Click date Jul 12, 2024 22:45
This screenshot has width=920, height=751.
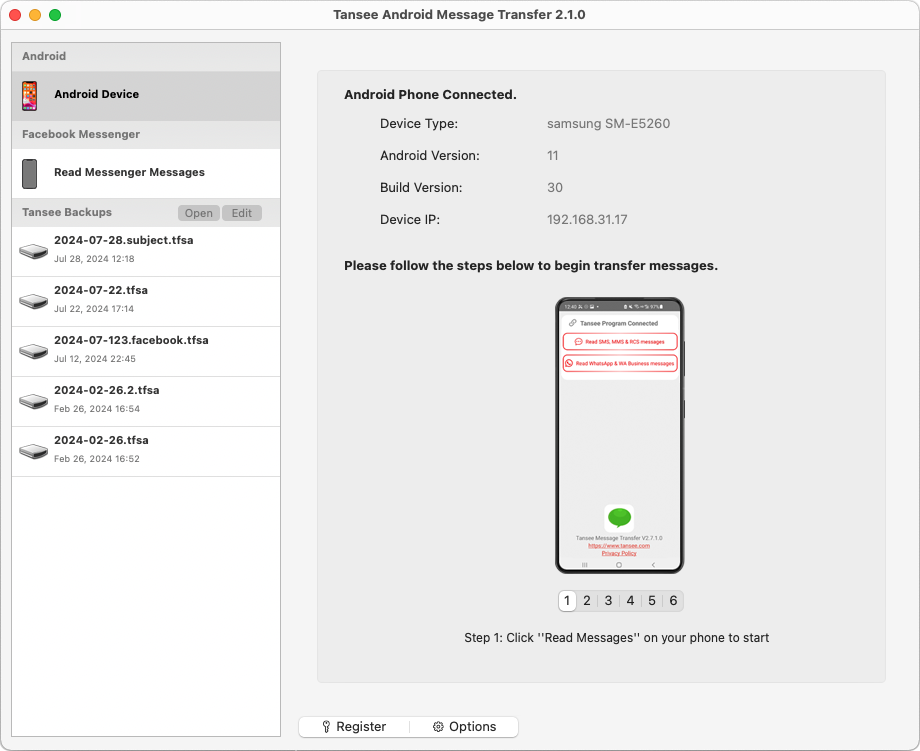94,358
